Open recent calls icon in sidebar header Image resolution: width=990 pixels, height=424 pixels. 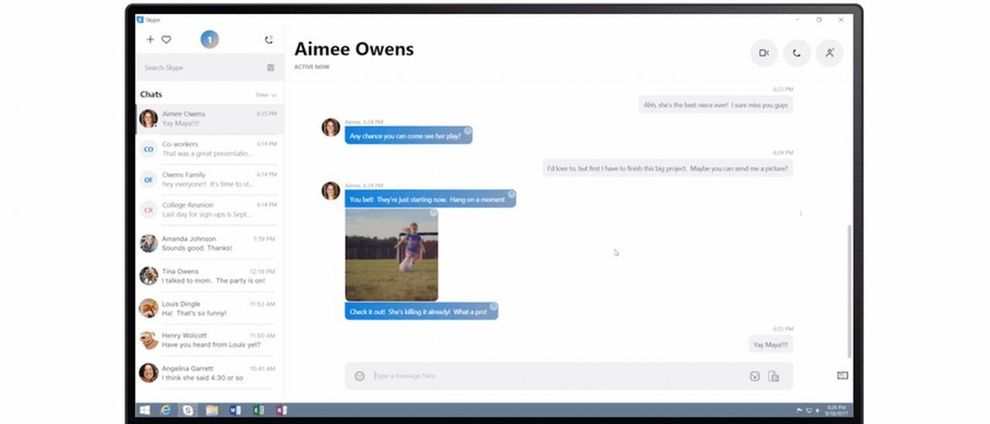pyautogui.click(x=269, y=40)
